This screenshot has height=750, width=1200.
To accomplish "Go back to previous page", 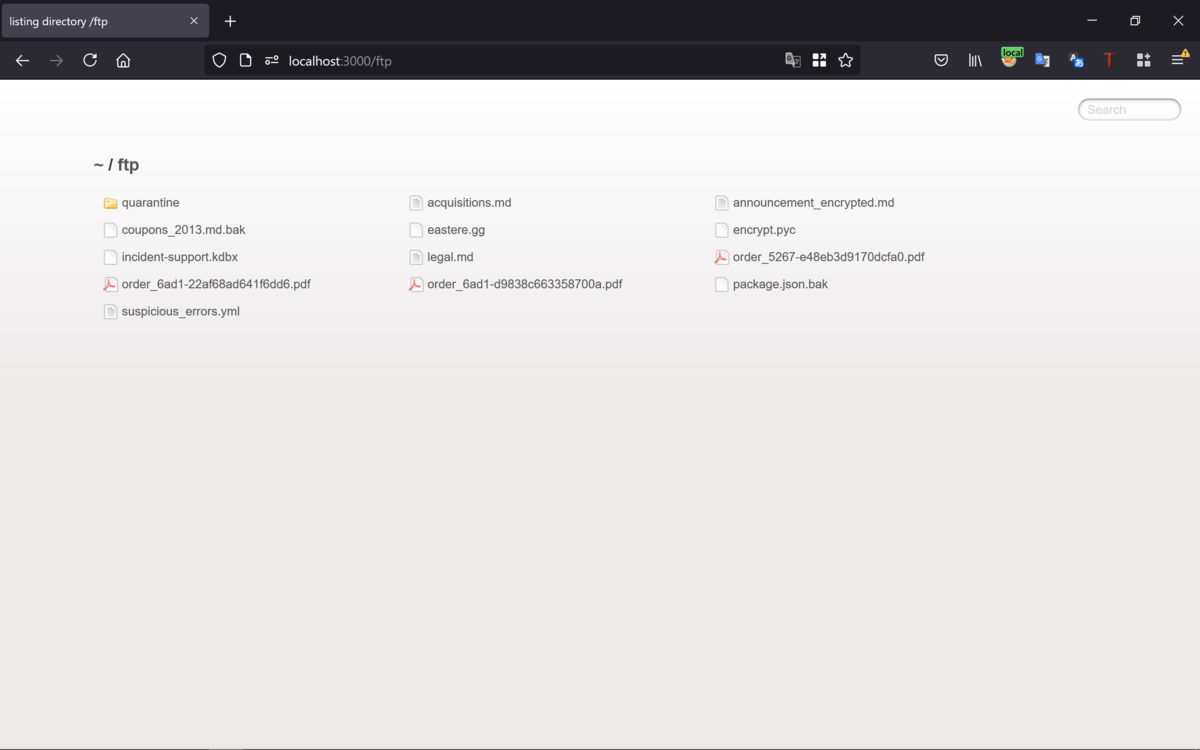I will [x=22, y=61].
